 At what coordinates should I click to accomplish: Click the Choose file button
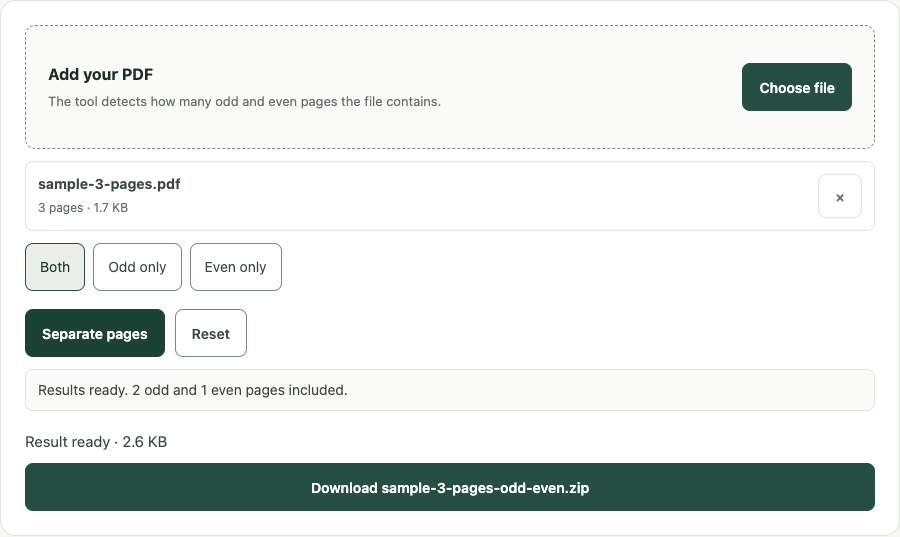click(797, 87)
